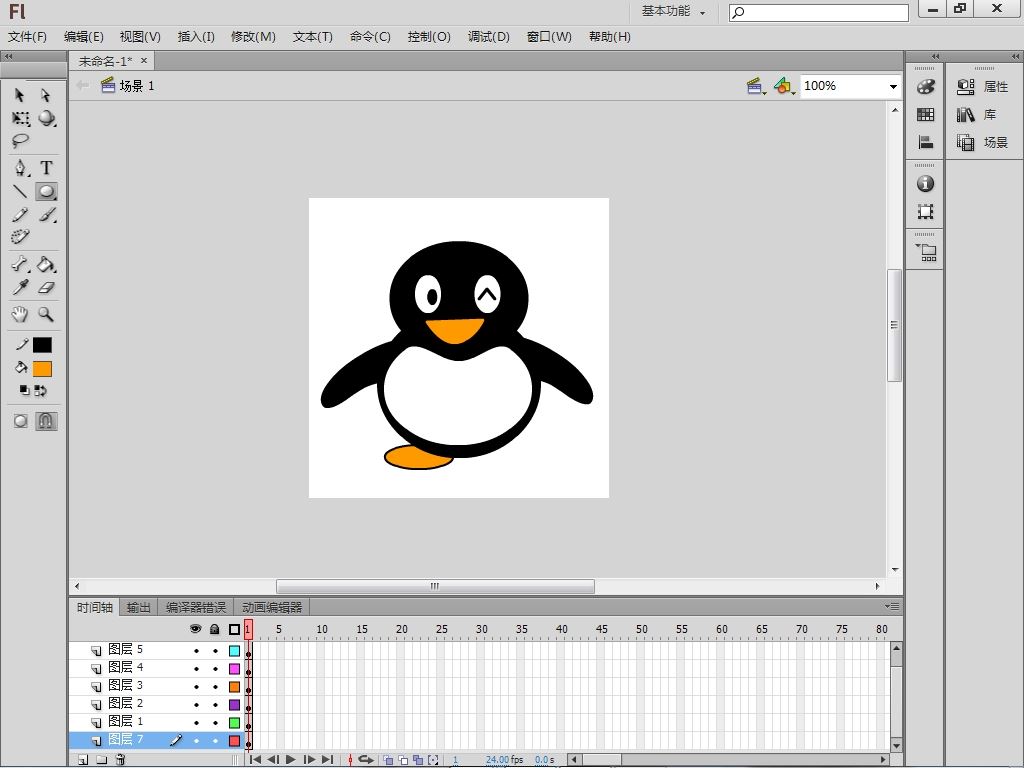Close the 未命名-1* document tab
The width and height of the screenshot is (1024, 768).
tap(144, 61)
